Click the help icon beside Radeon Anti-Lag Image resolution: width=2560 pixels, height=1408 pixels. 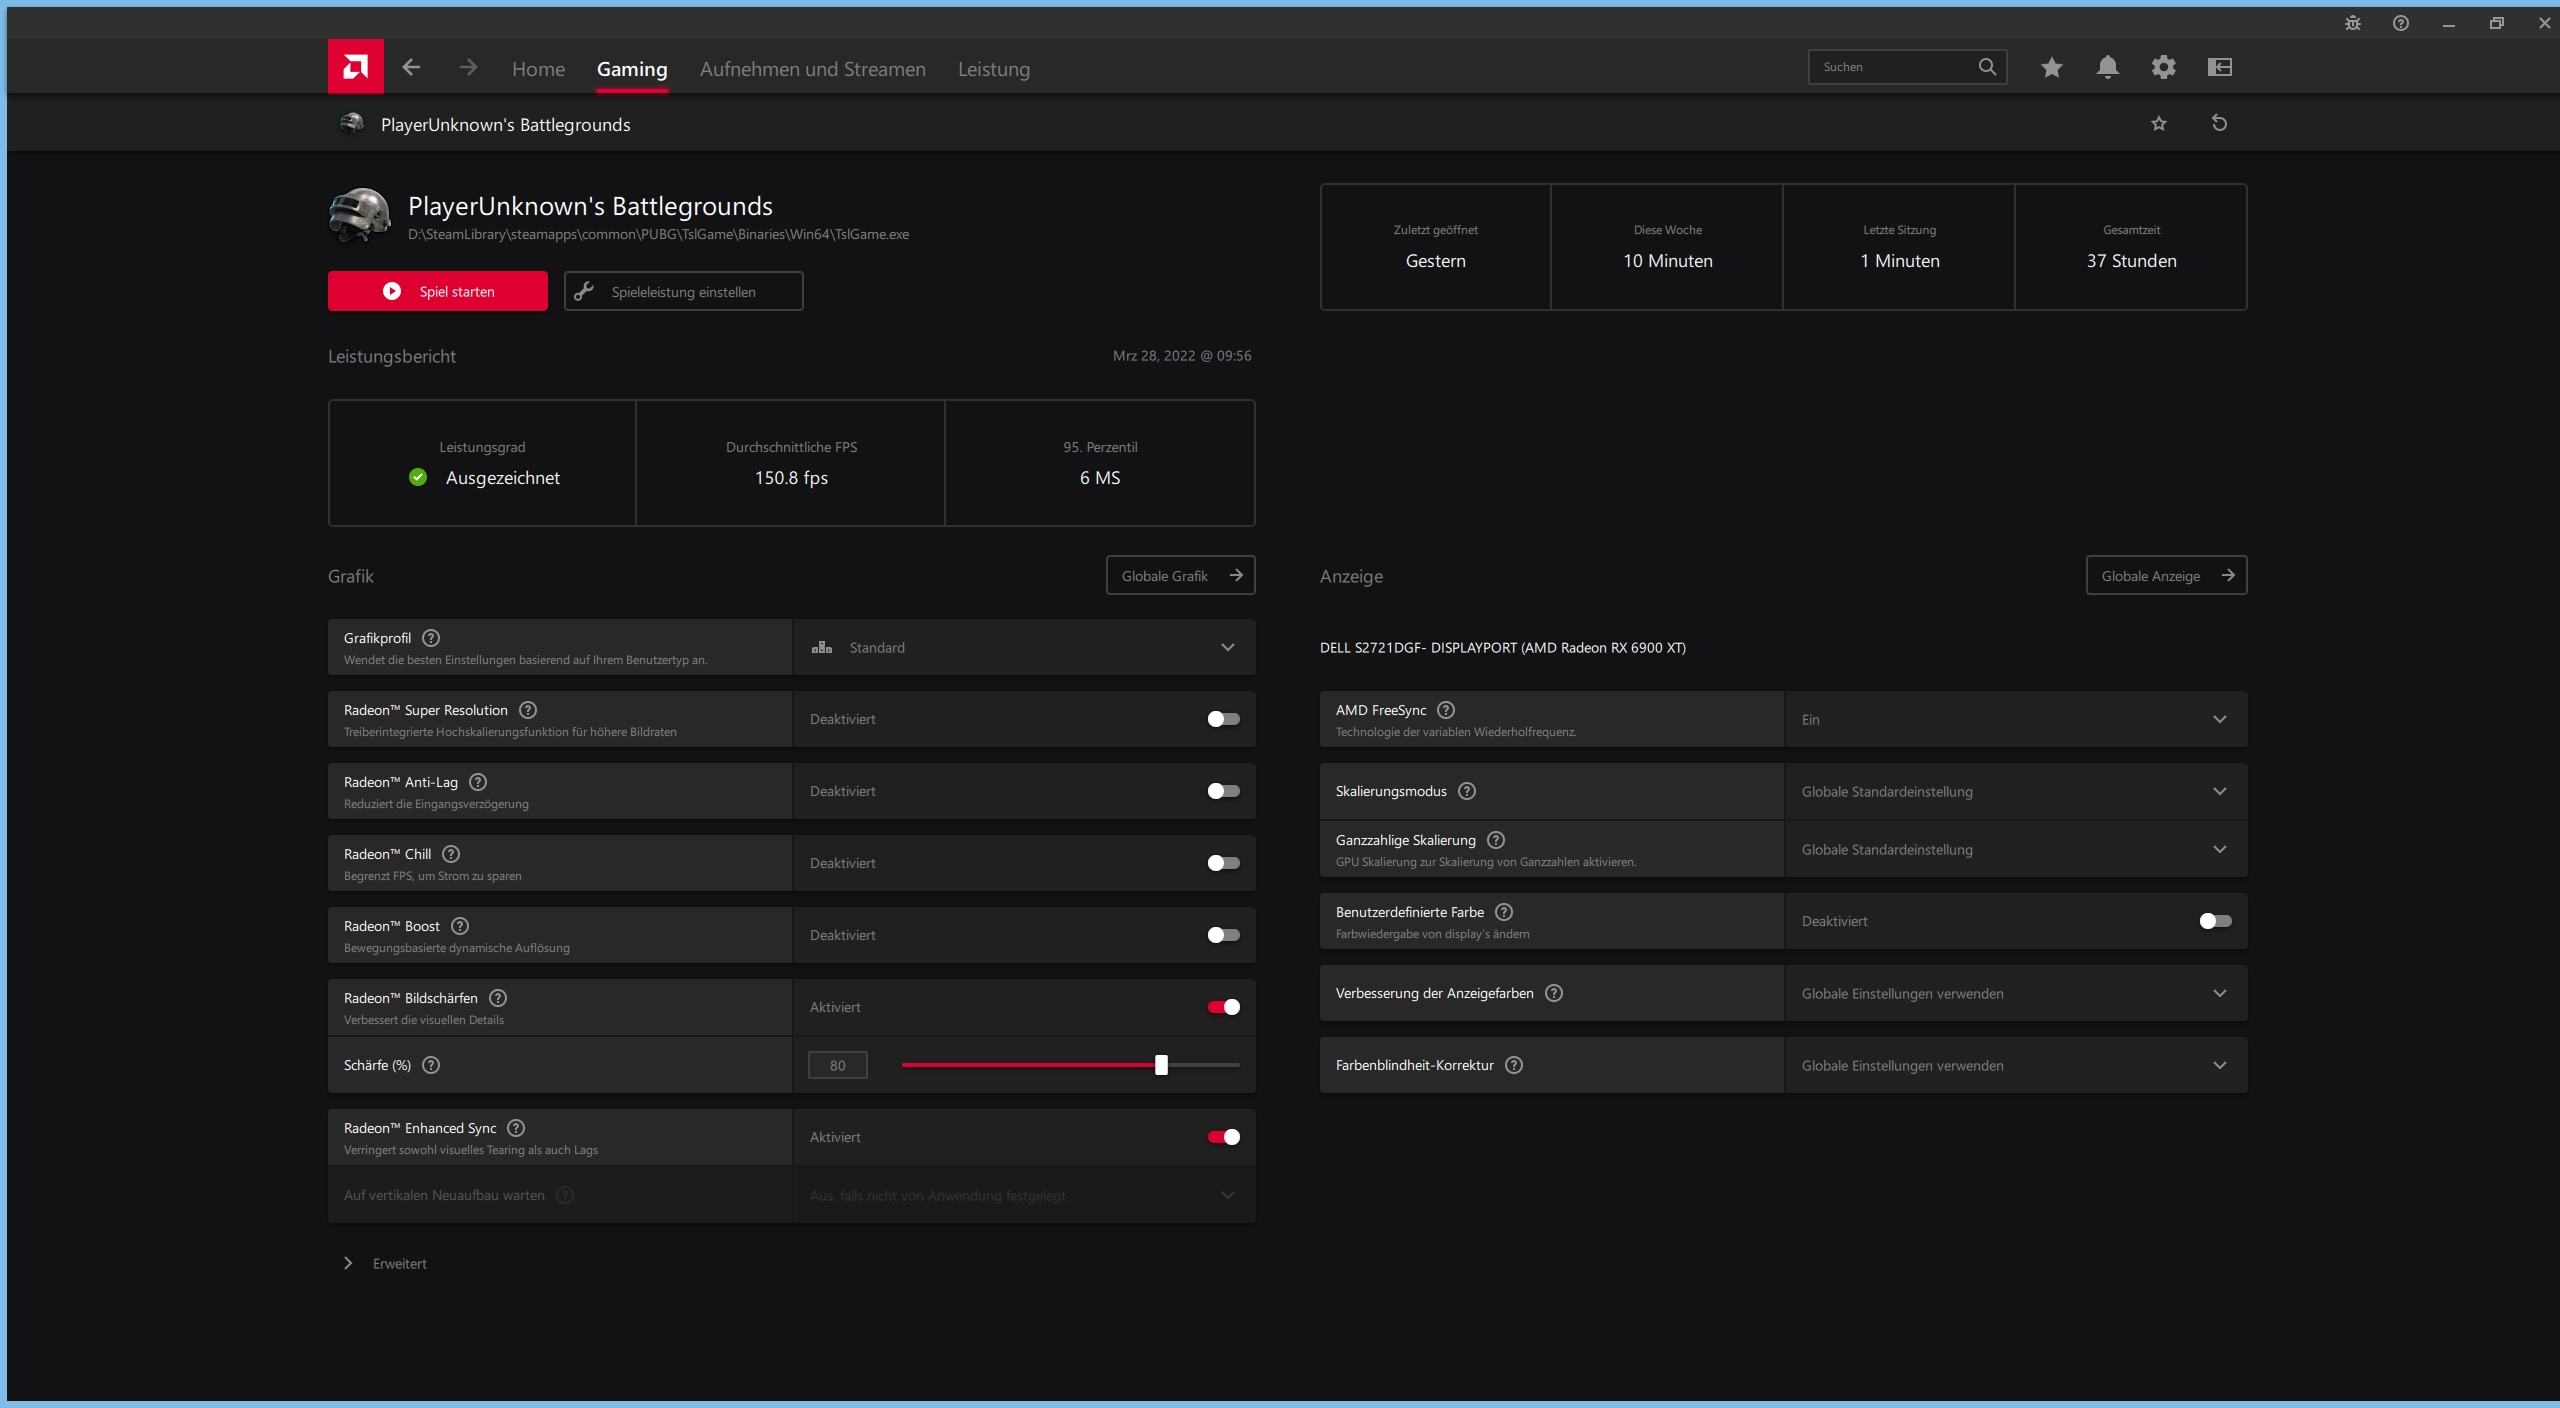478,782
